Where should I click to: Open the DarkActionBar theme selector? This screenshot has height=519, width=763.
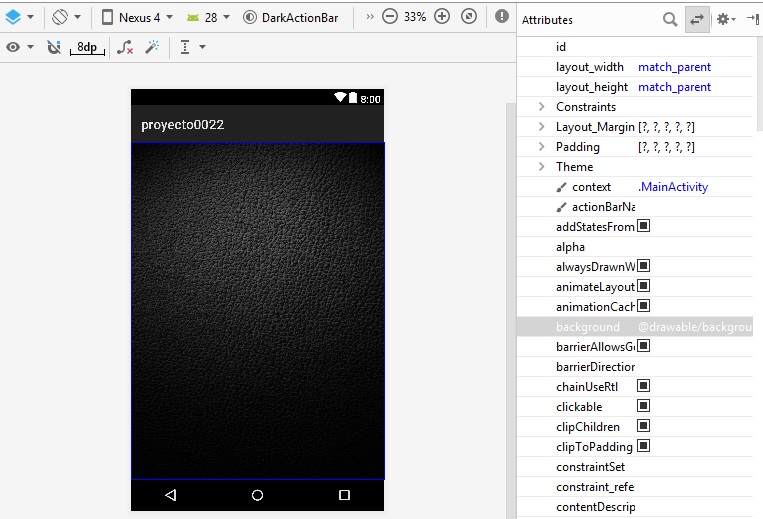289,17
